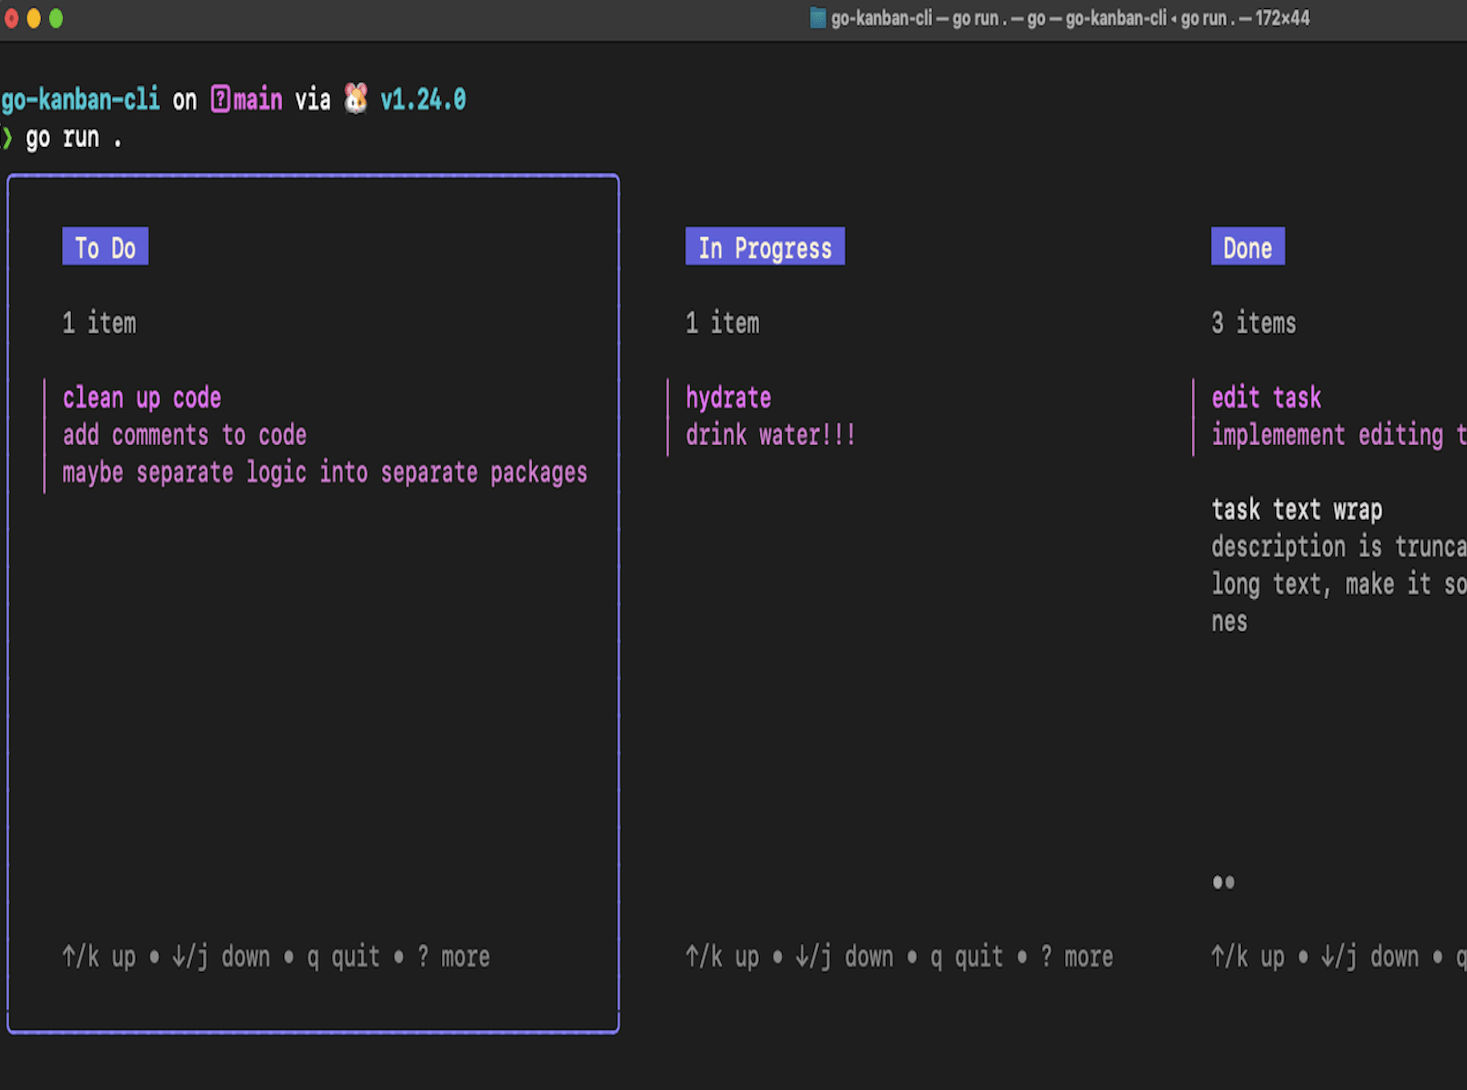Click the red close window button
The image size is (1467, 1090).
pyautogui.click(x=10, y=18)
